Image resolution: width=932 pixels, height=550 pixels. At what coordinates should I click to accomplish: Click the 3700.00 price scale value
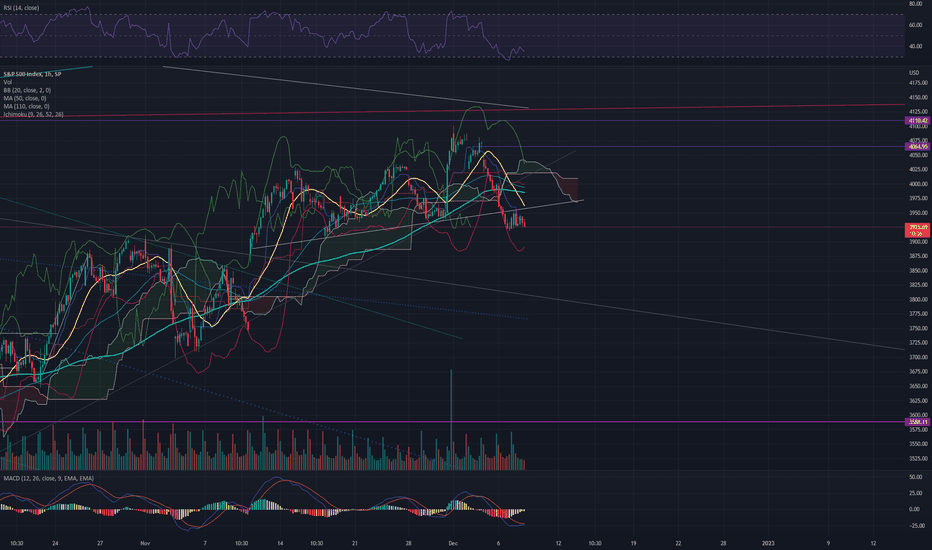(918, 357)
